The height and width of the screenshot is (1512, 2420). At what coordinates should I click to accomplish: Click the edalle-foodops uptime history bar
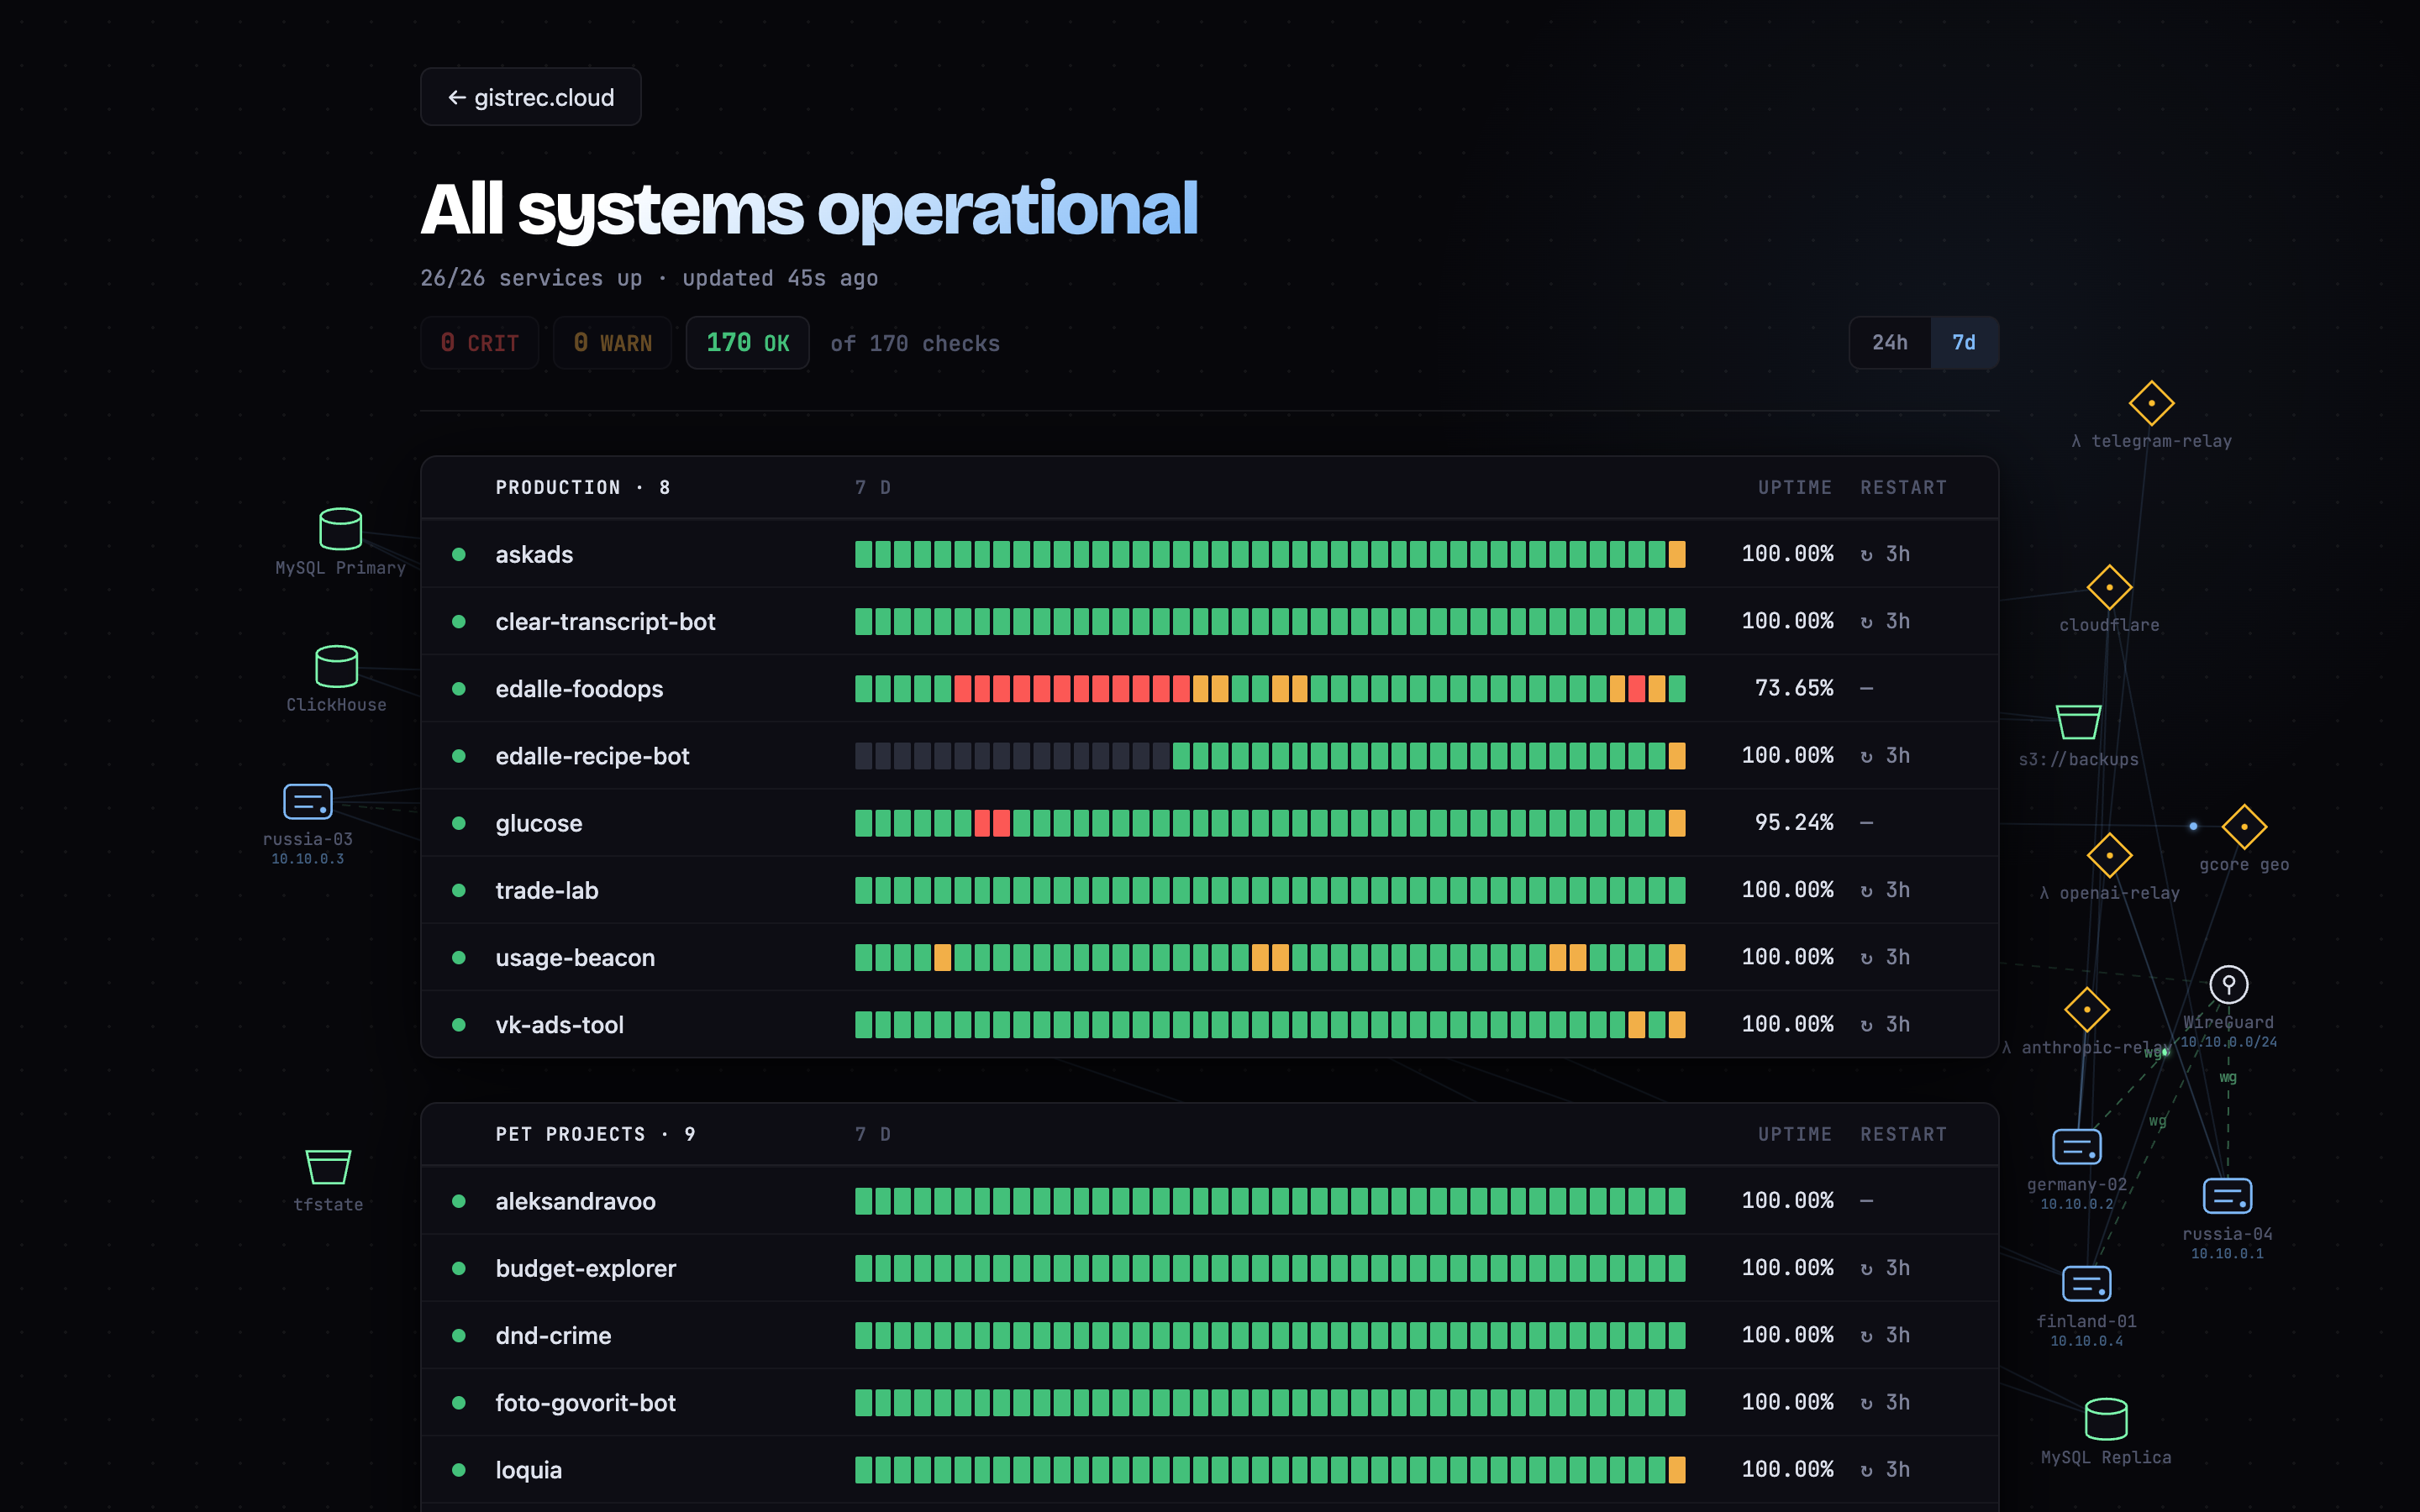[1270, 688]
